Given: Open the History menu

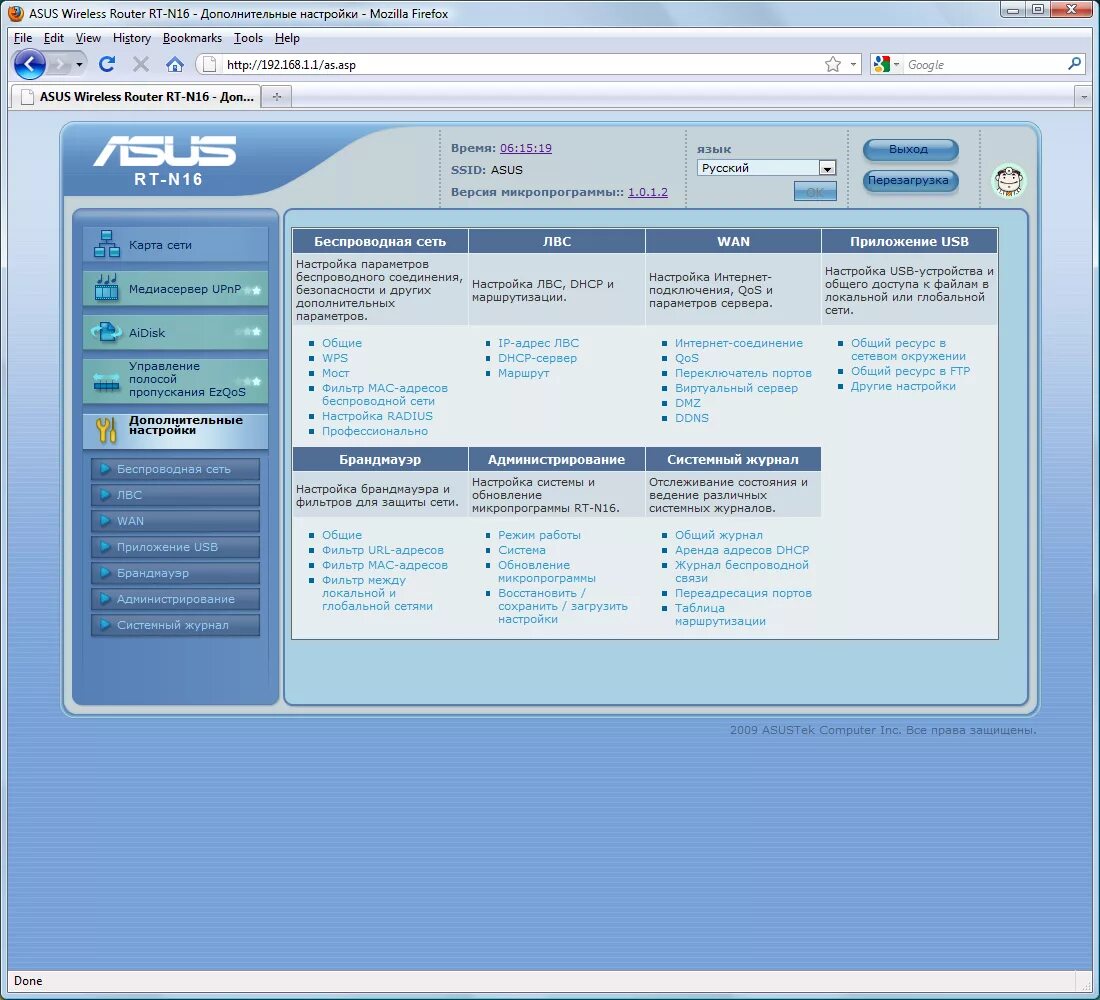Looking at the screenshot, I should click(x=132, y=38).
